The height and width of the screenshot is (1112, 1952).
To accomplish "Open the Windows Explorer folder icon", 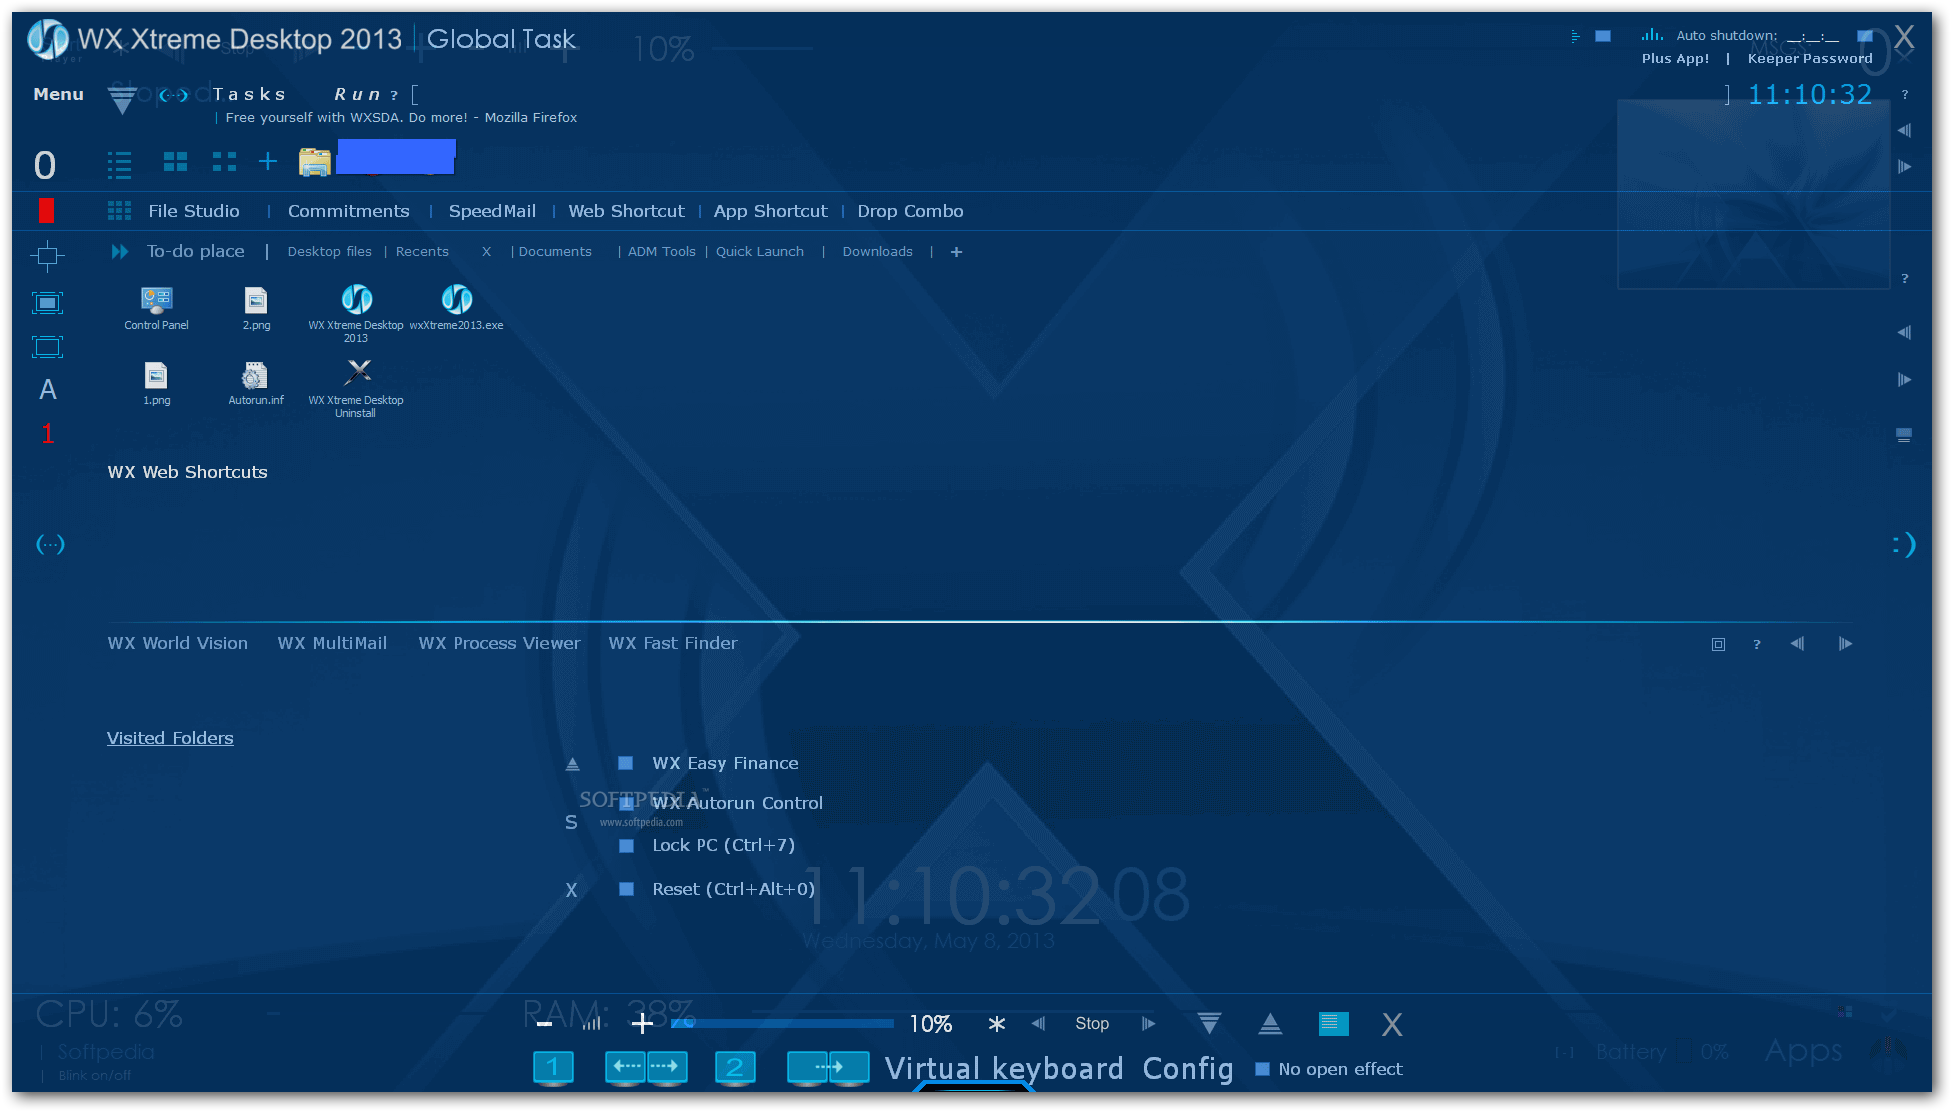I will (x=315, y=162).
